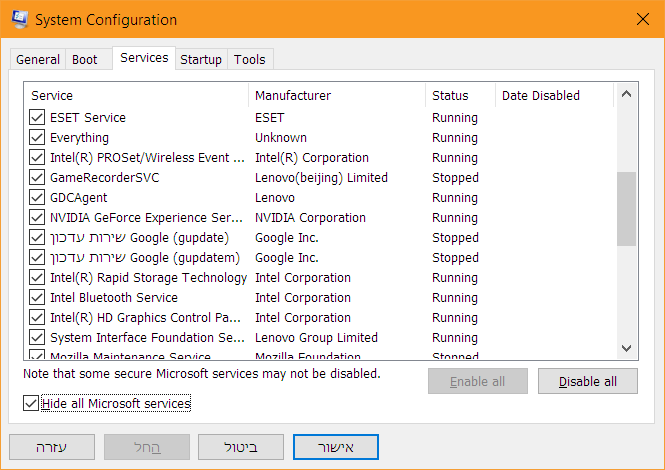Sort by the Manufacturer column header
This screenshot has width=665, height=470.
click(x=337, y=95)
